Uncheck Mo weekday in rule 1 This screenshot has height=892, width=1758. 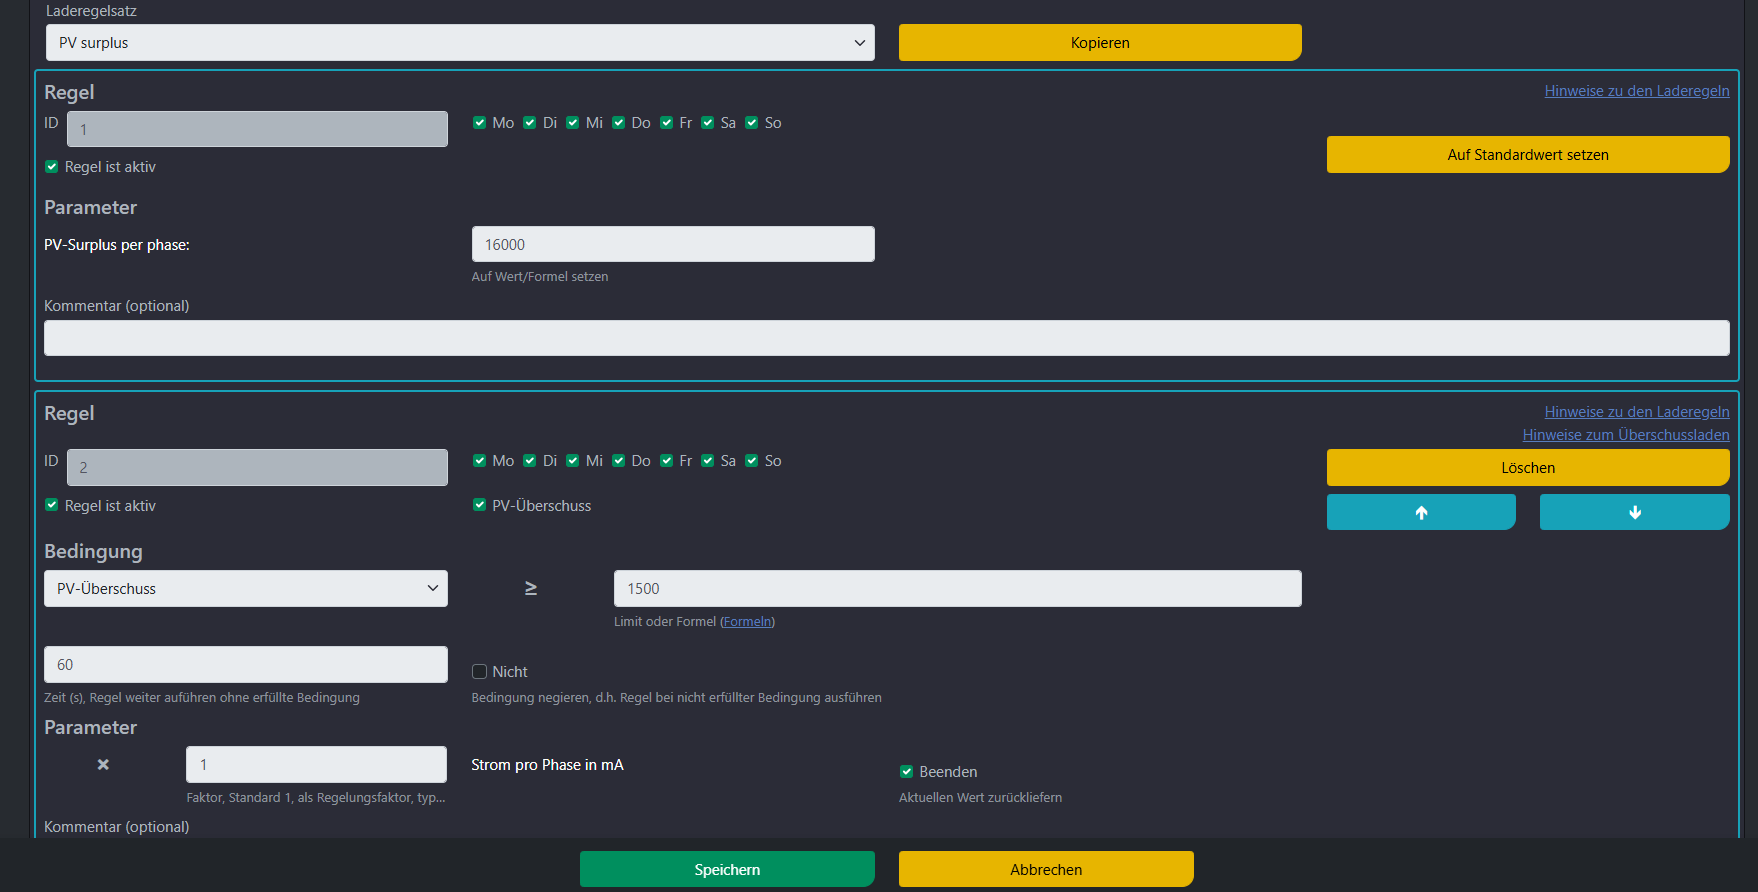(x=480, y=123)
